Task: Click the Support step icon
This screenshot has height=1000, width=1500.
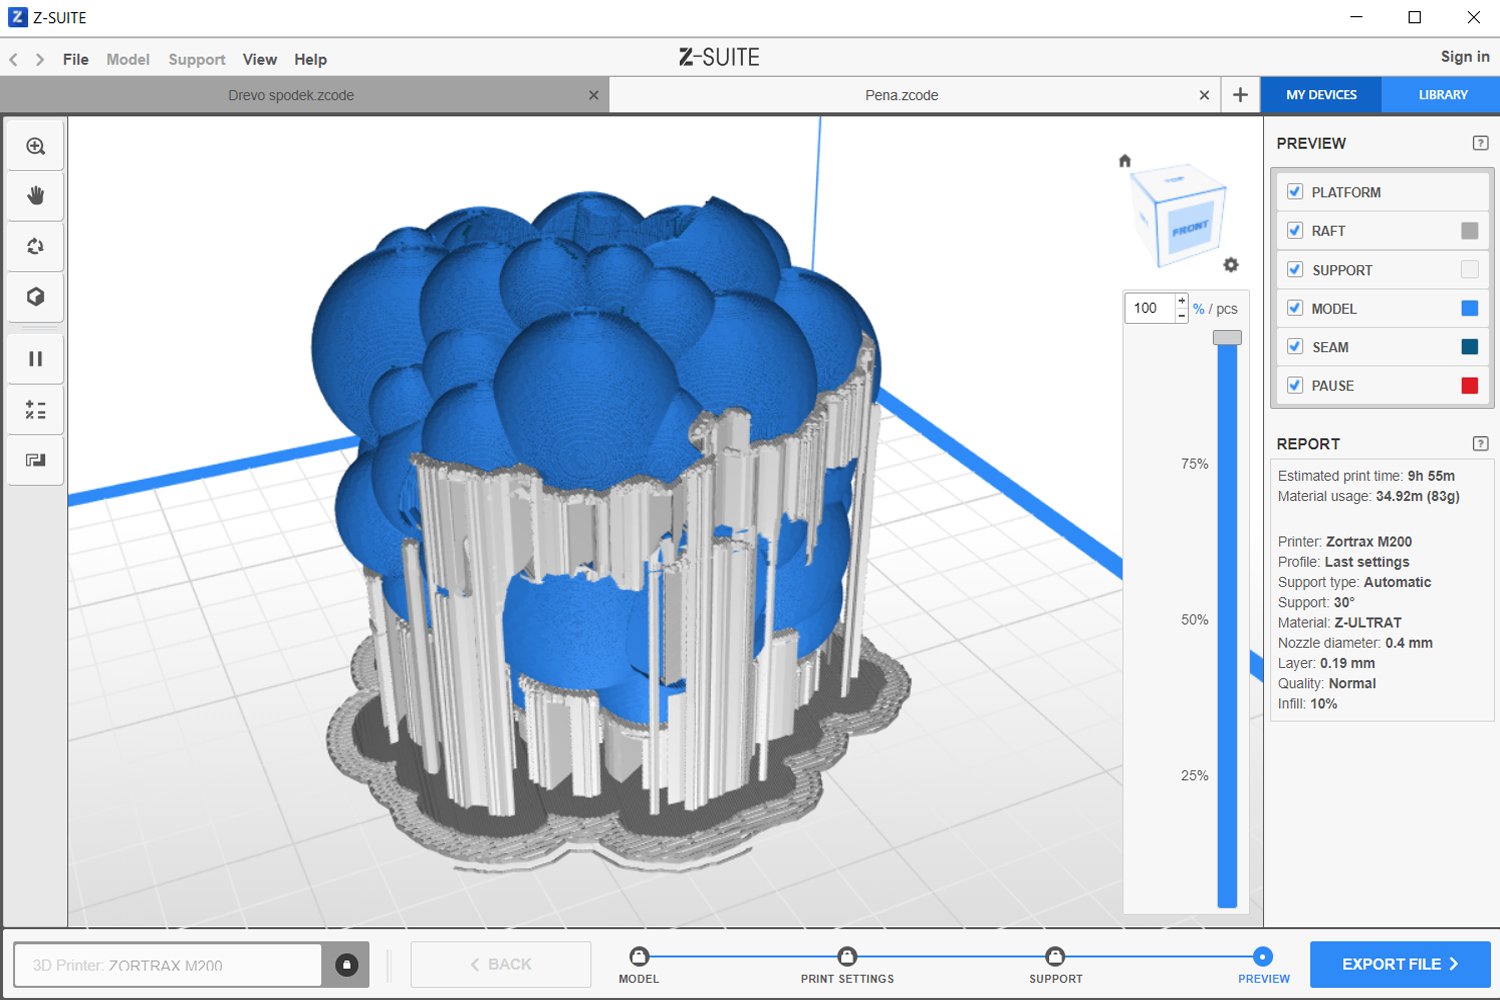Action: click(1055, 956)
